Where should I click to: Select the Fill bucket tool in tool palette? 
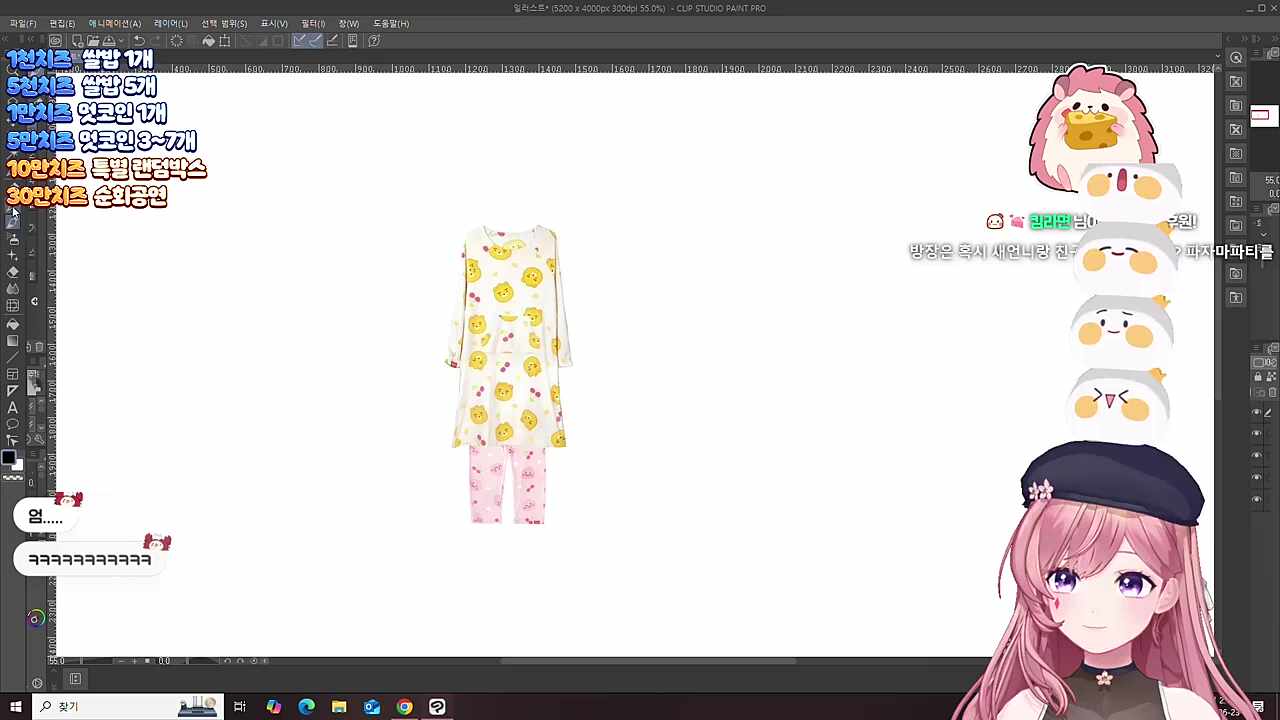pos(13,324)
